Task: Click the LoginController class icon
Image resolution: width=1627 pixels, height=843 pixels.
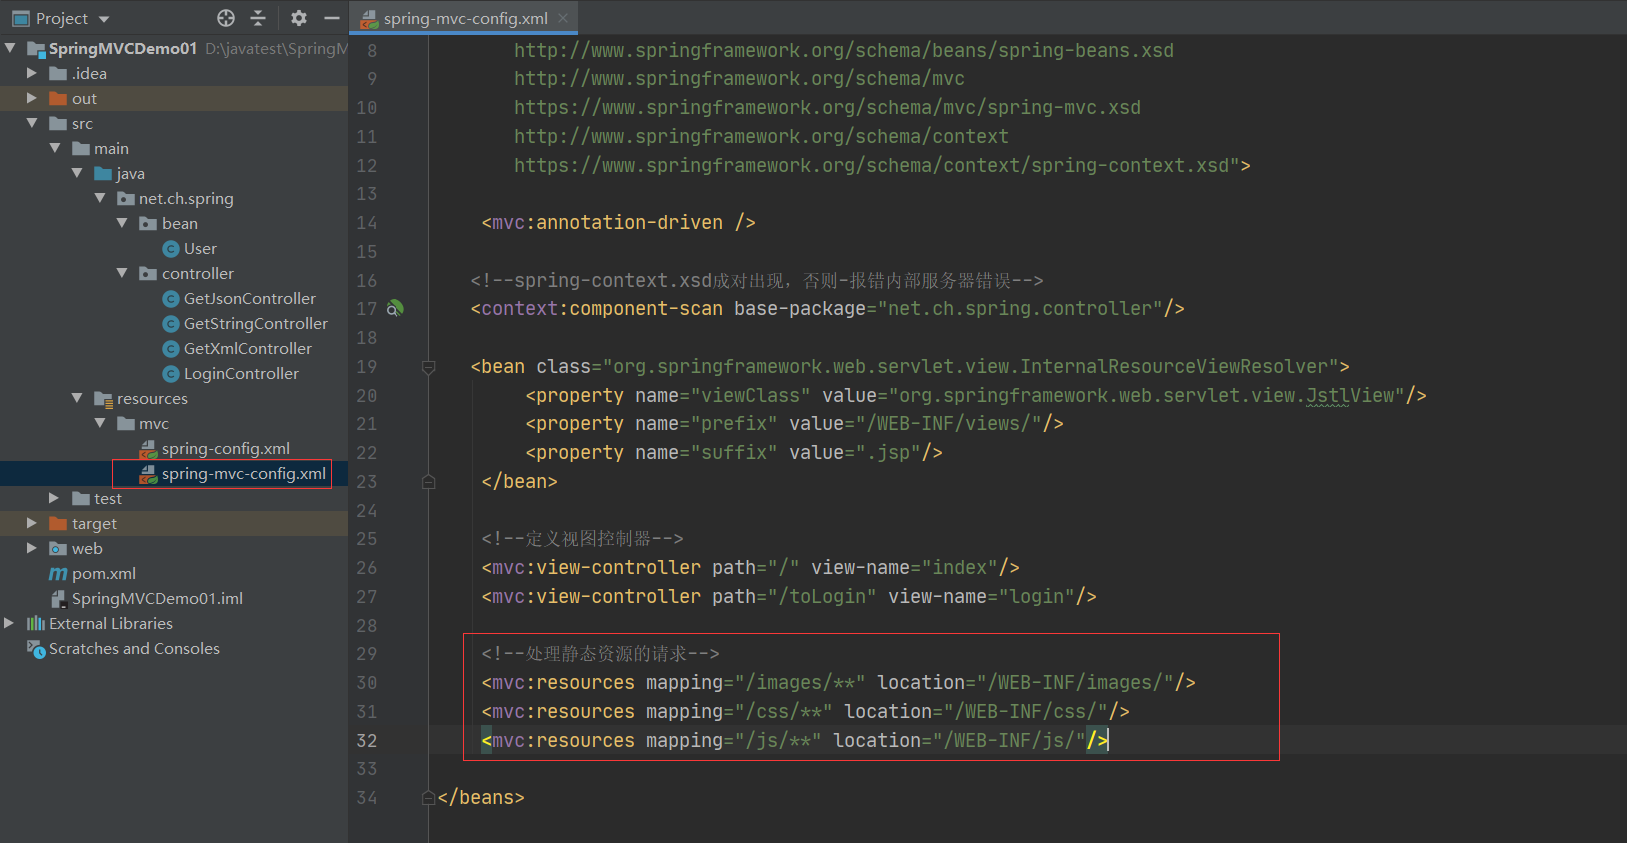Action: coord(171,374)
